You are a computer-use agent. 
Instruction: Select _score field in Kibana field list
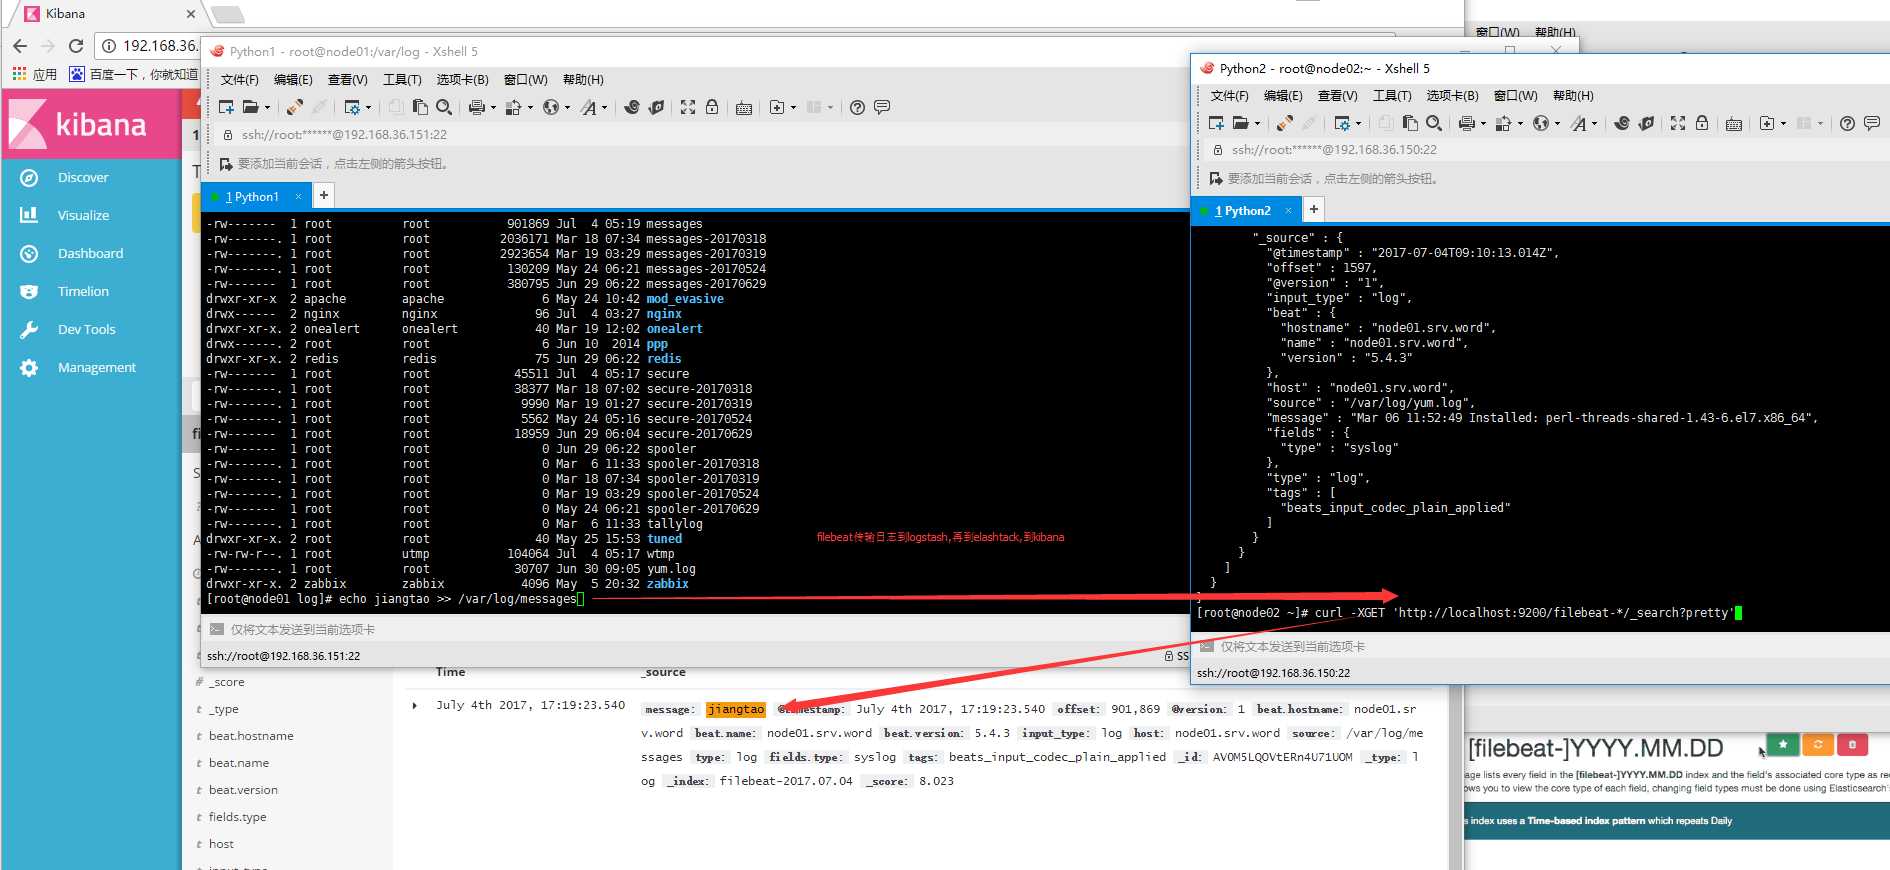pyautogui.click(x=226, y=682)
